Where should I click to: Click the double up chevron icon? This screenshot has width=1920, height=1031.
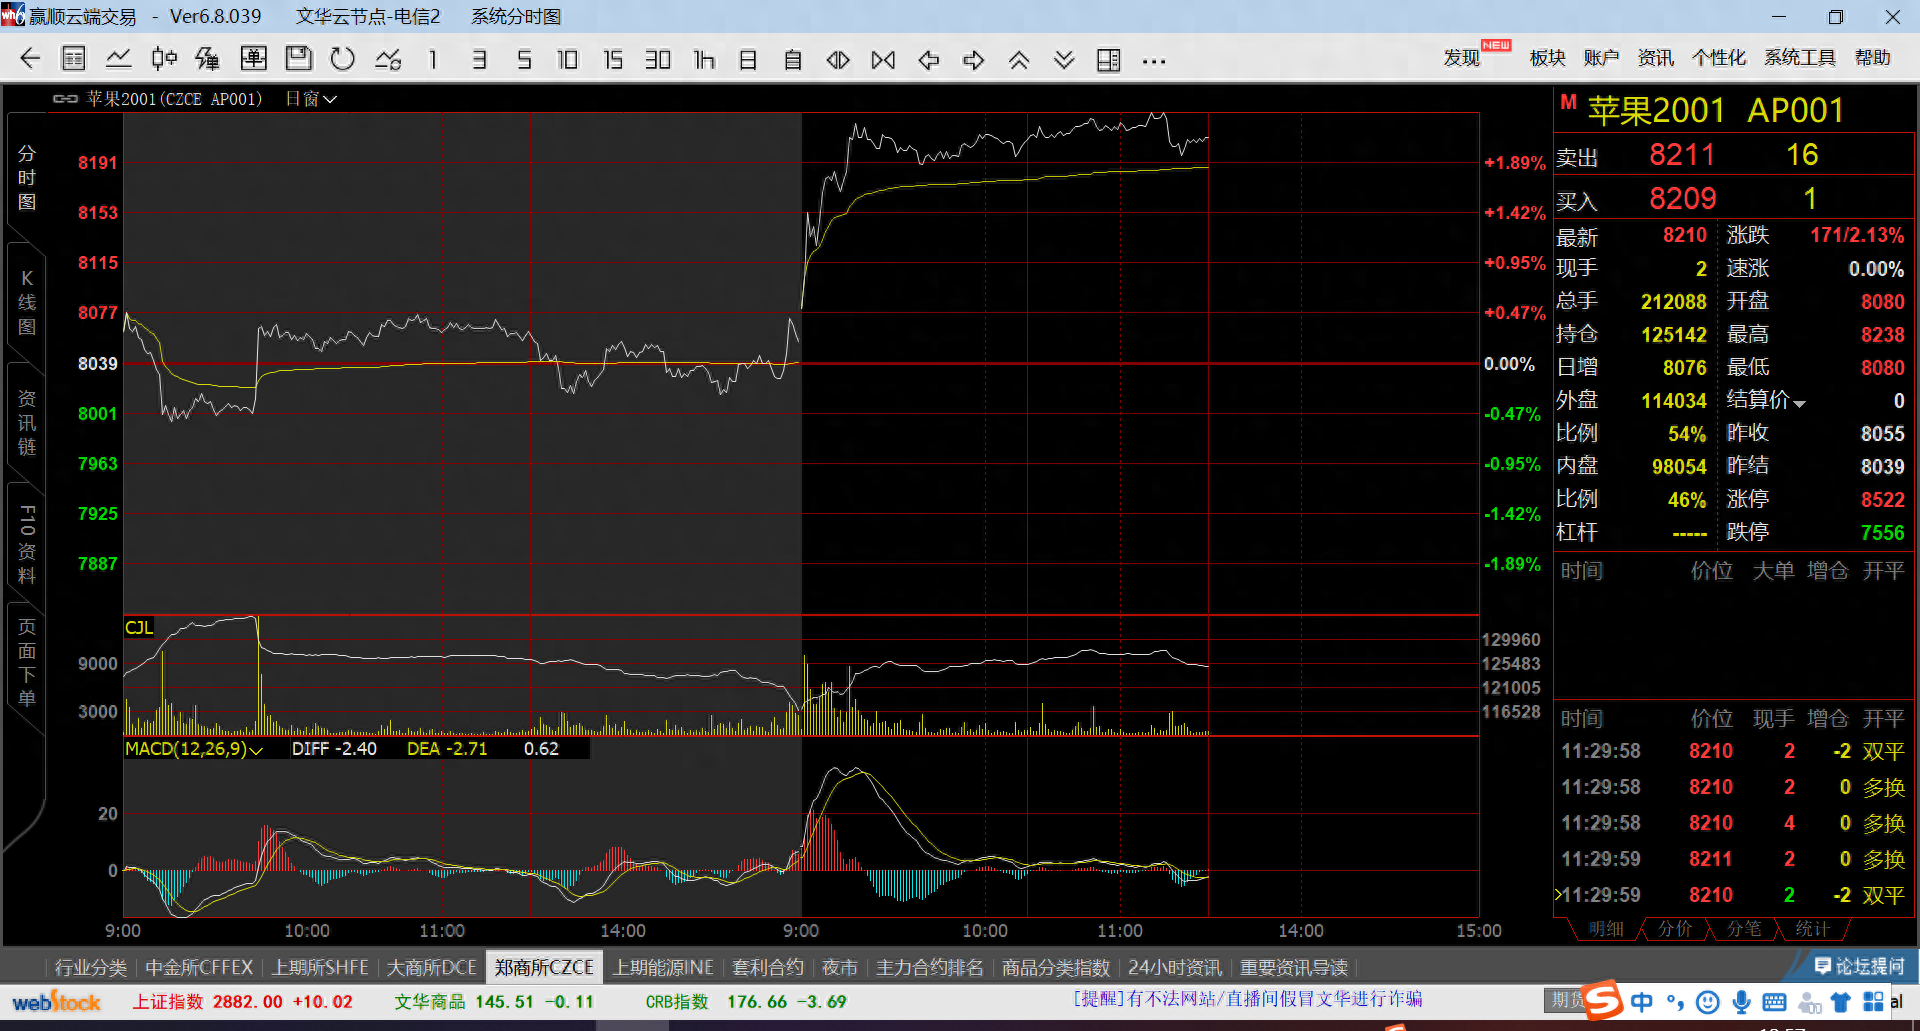1019,60
